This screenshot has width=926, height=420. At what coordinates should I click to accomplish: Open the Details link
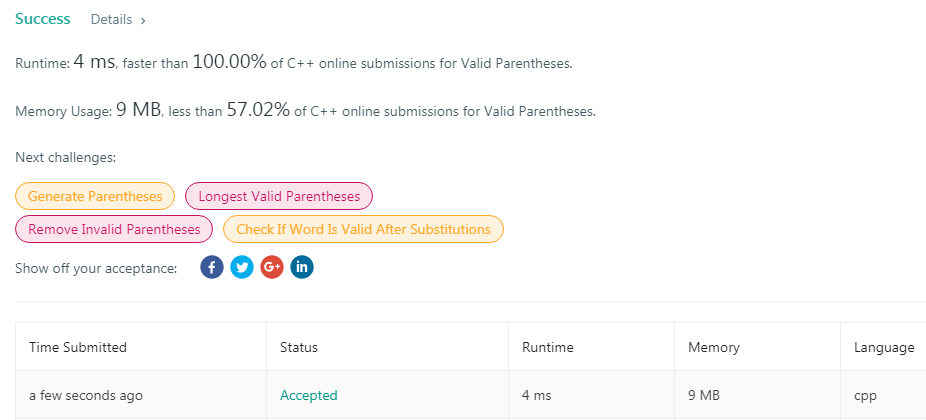coord(111,19)
